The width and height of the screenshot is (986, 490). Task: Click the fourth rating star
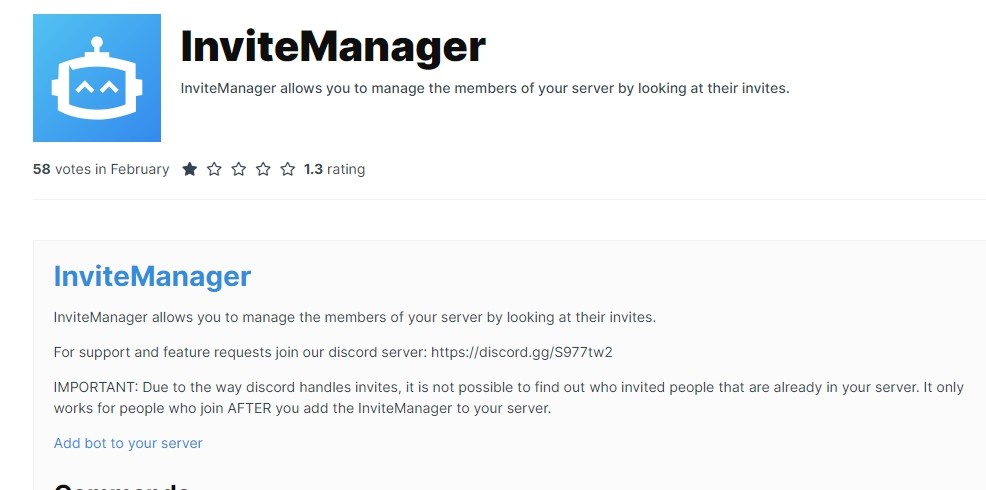(x=263, y=169)
